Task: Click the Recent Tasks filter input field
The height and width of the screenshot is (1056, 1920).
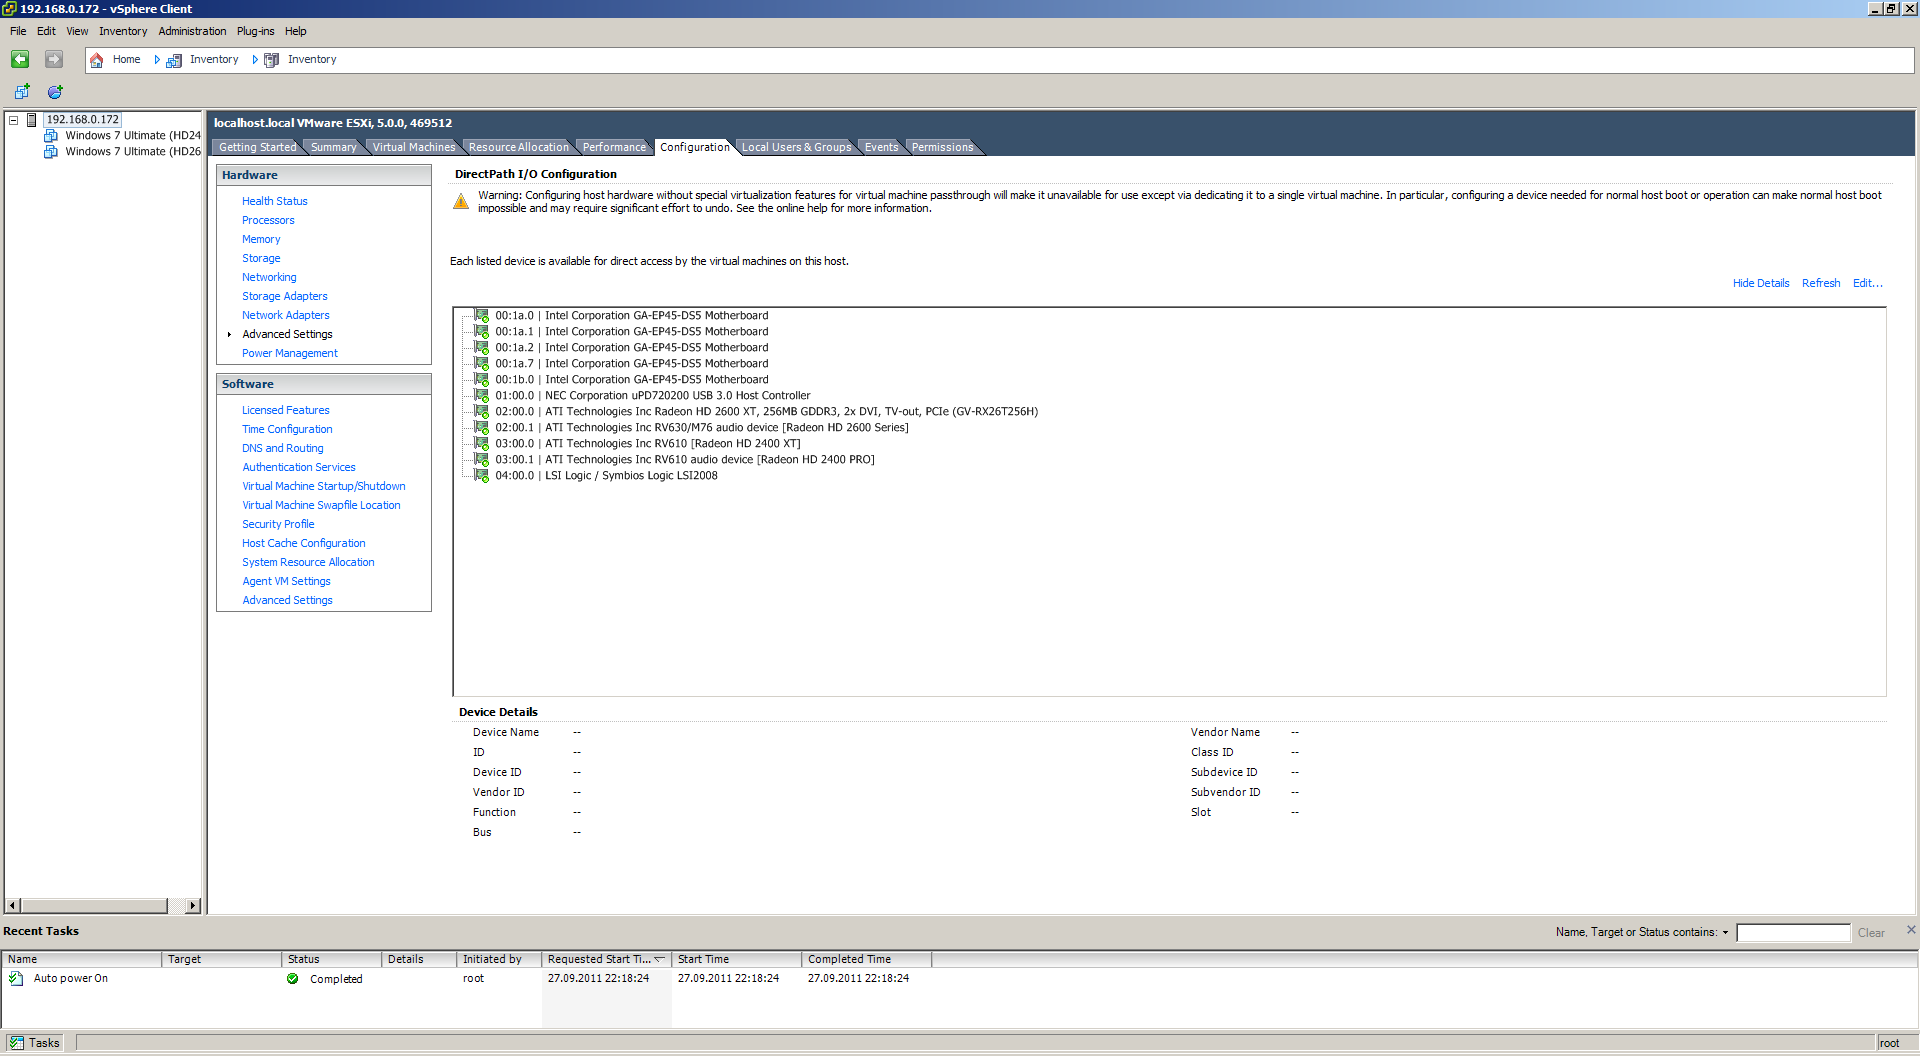Action: [1793, 933]
